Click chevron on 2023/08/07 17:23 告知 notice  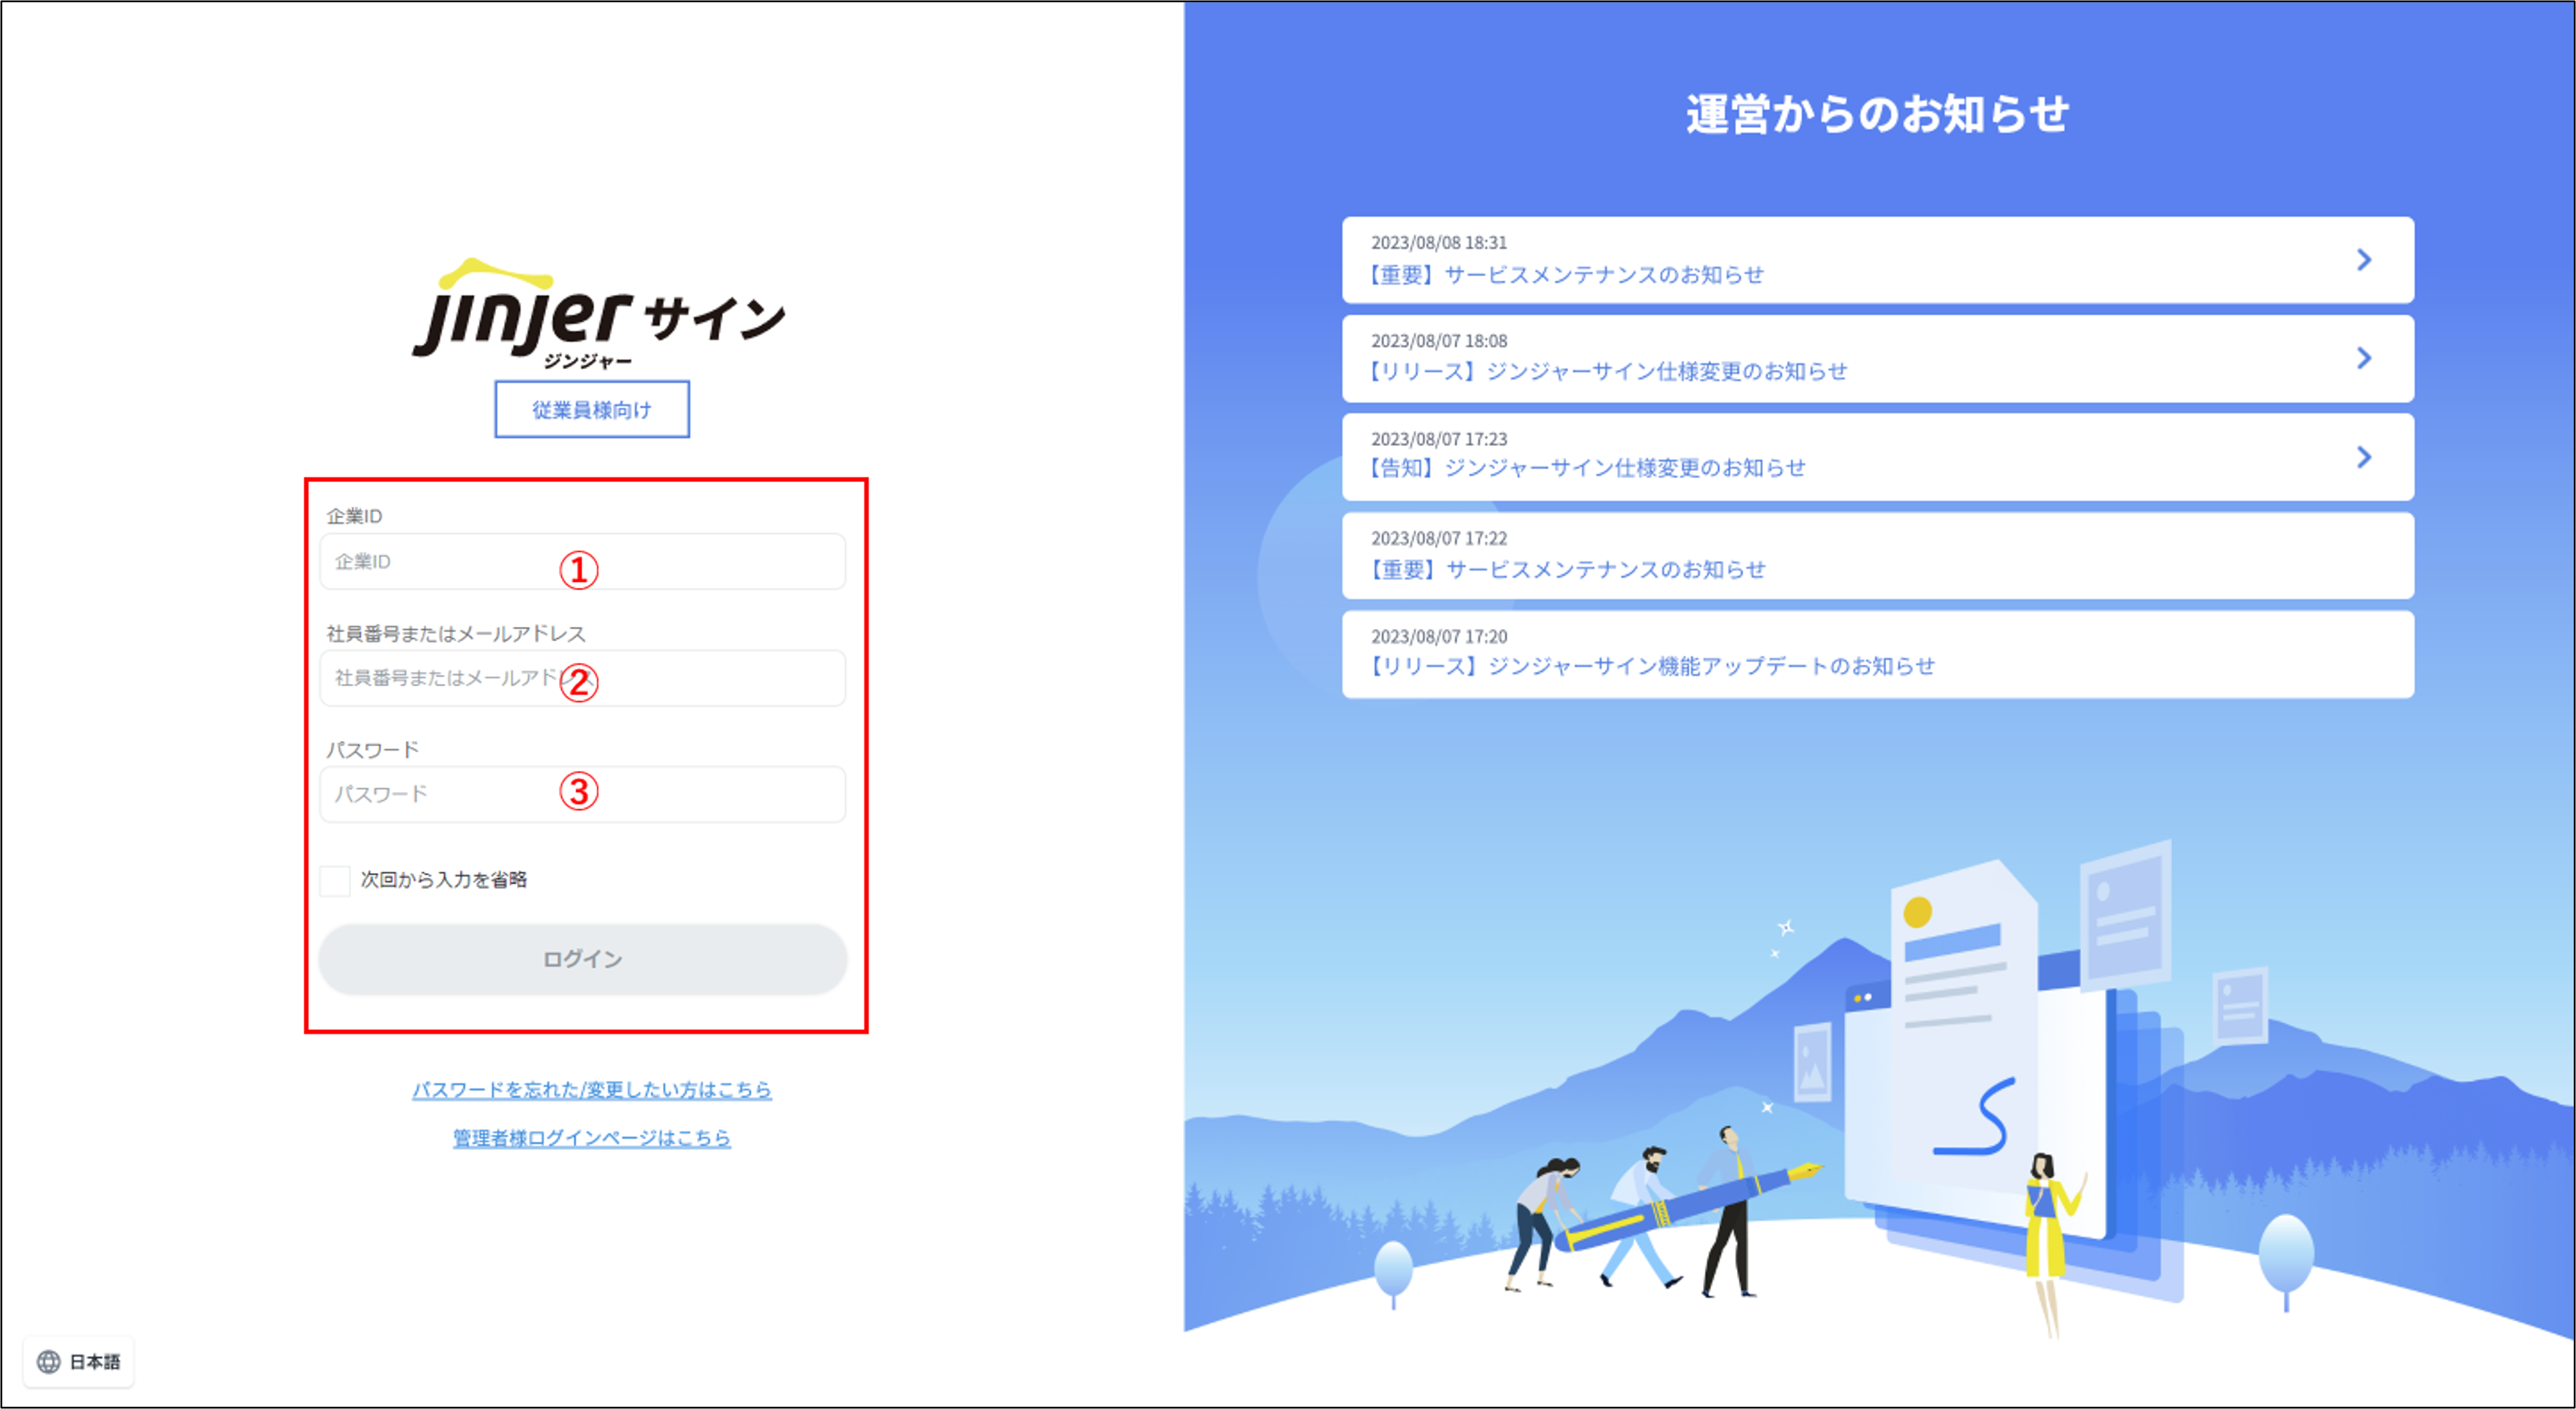click(2363, 457)
